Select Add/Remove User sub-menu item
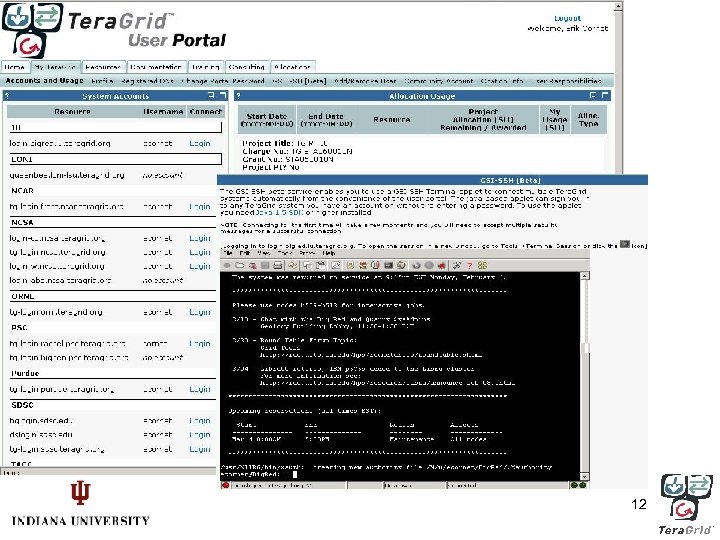720x540 pixels. tap(365, 81)
